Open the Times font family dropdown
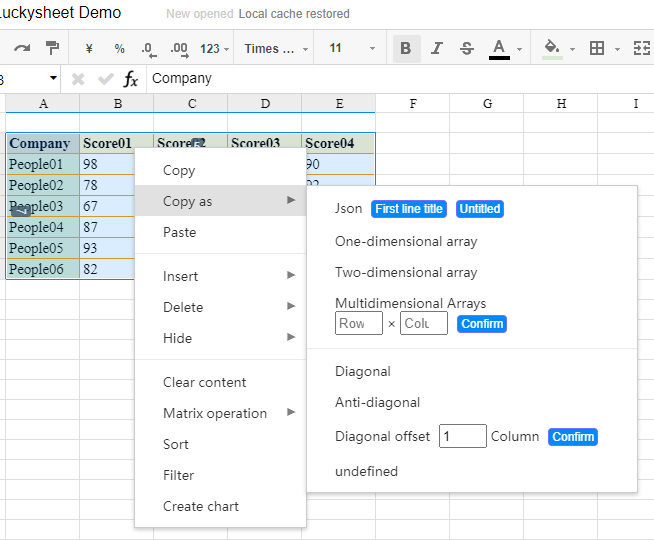Image resolution: width=654 pixels, height=540 pixels. pyautogui.click(x=277, y=49)
